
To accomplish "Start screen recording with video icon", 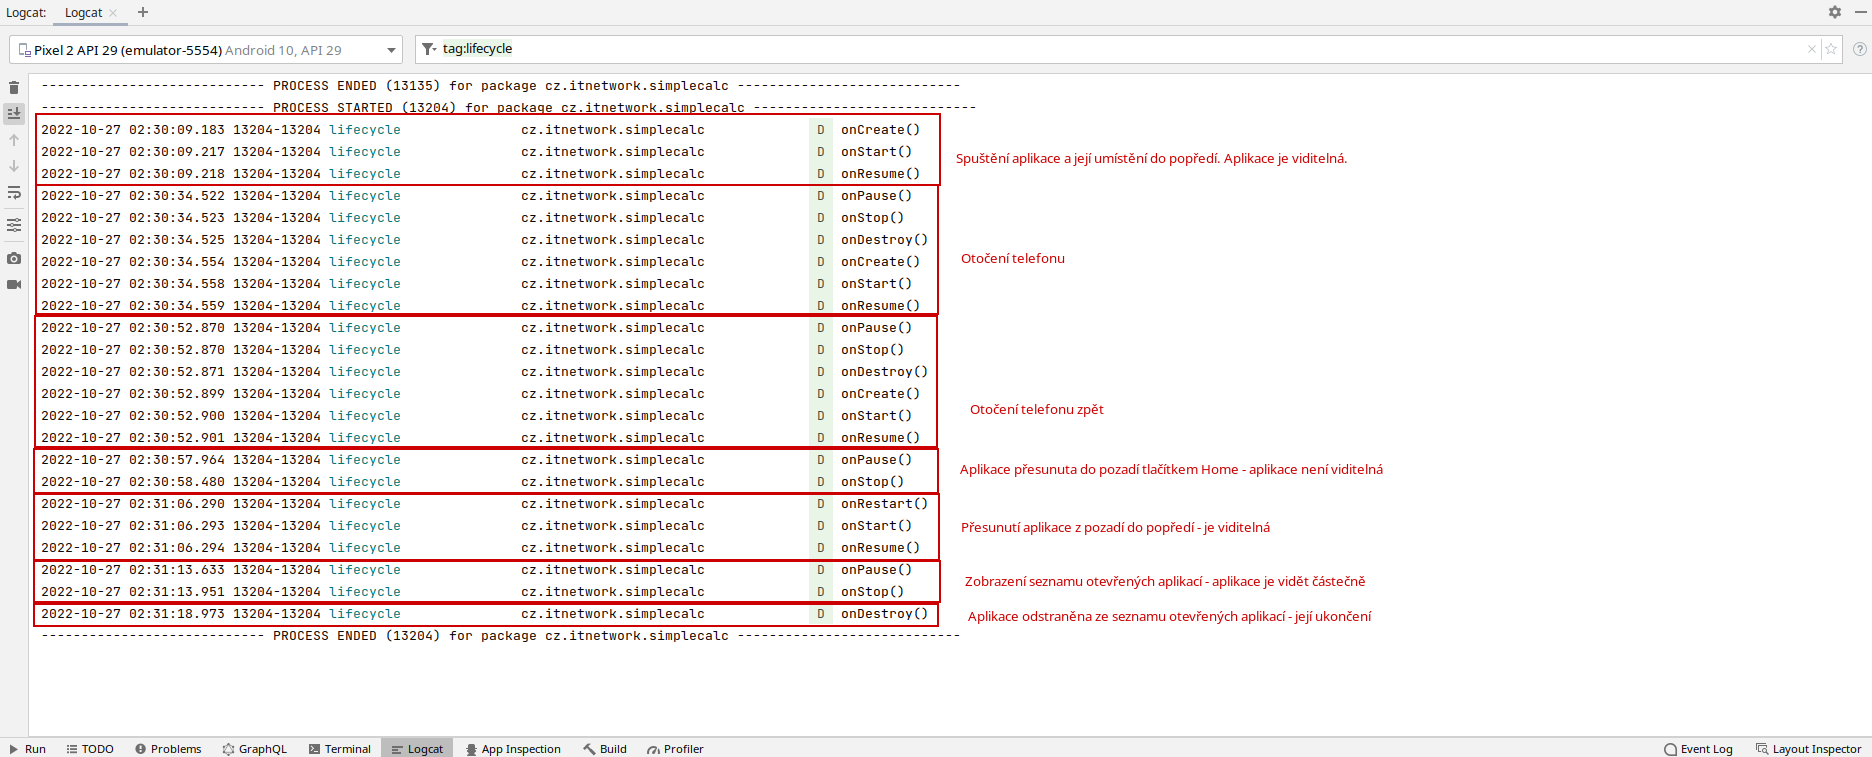I will pyautogui.click(x=14, y=285).
